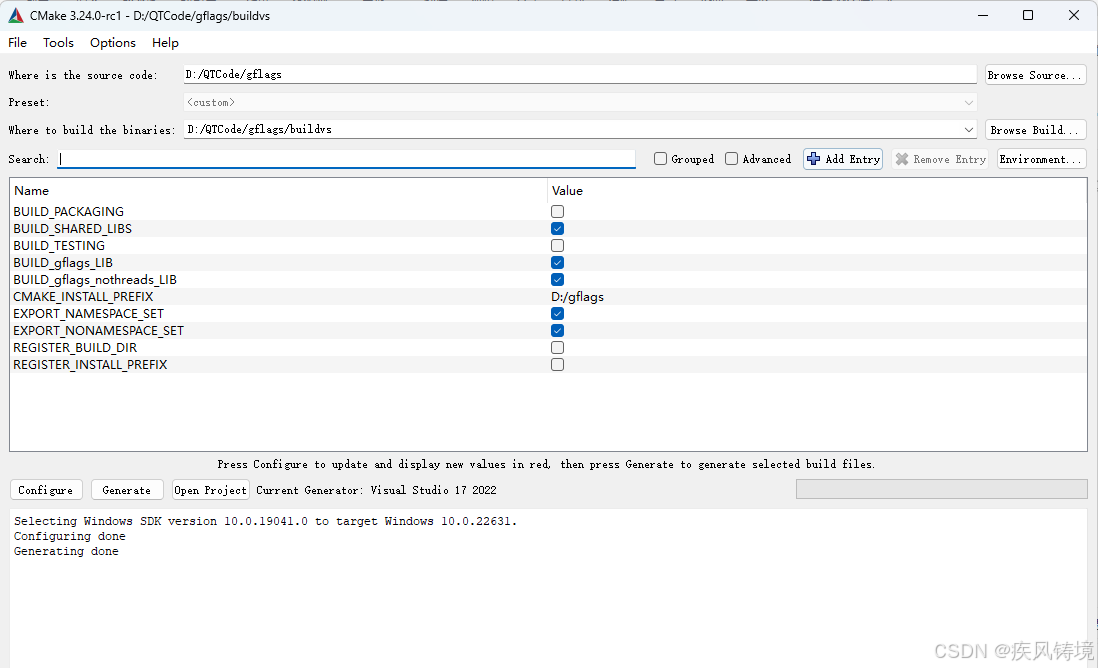Image resolution: width=1098 pixels, height=668 pixels.
Task: Click the Open Project button
Action: point(211,490)
